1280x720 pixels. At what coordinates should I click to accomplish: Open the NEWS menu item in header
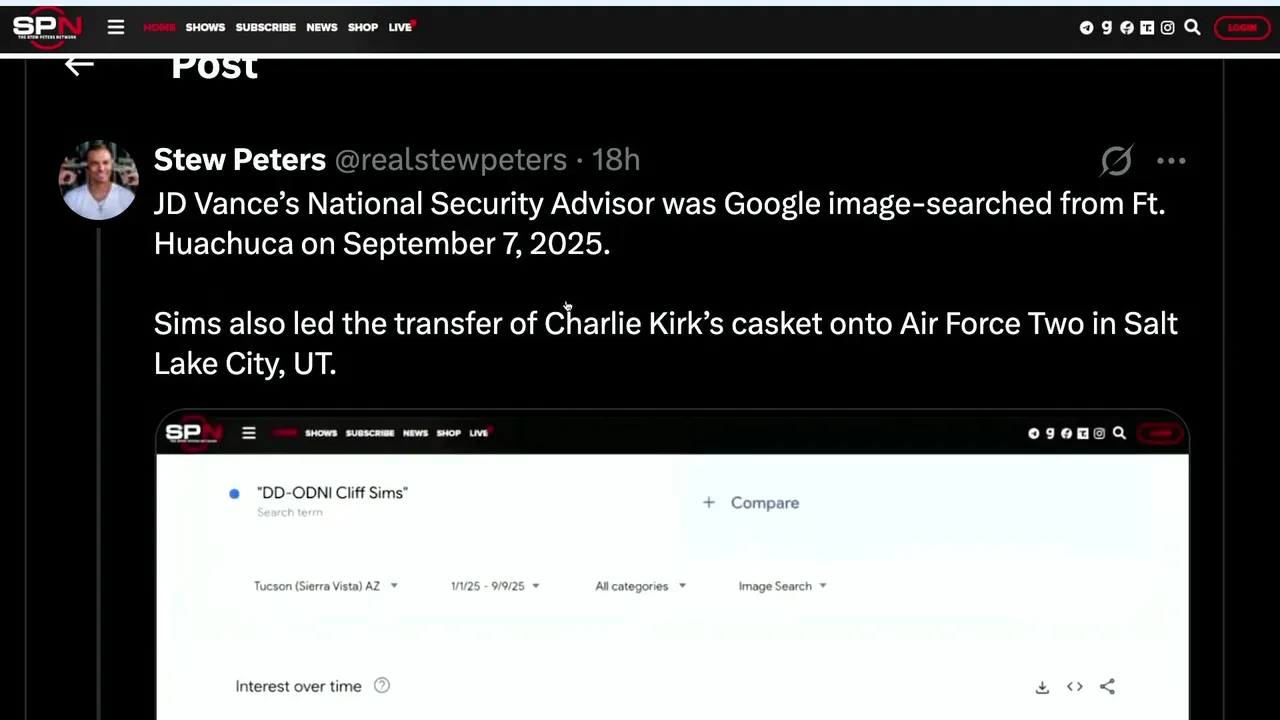click(x=322, y=28)
